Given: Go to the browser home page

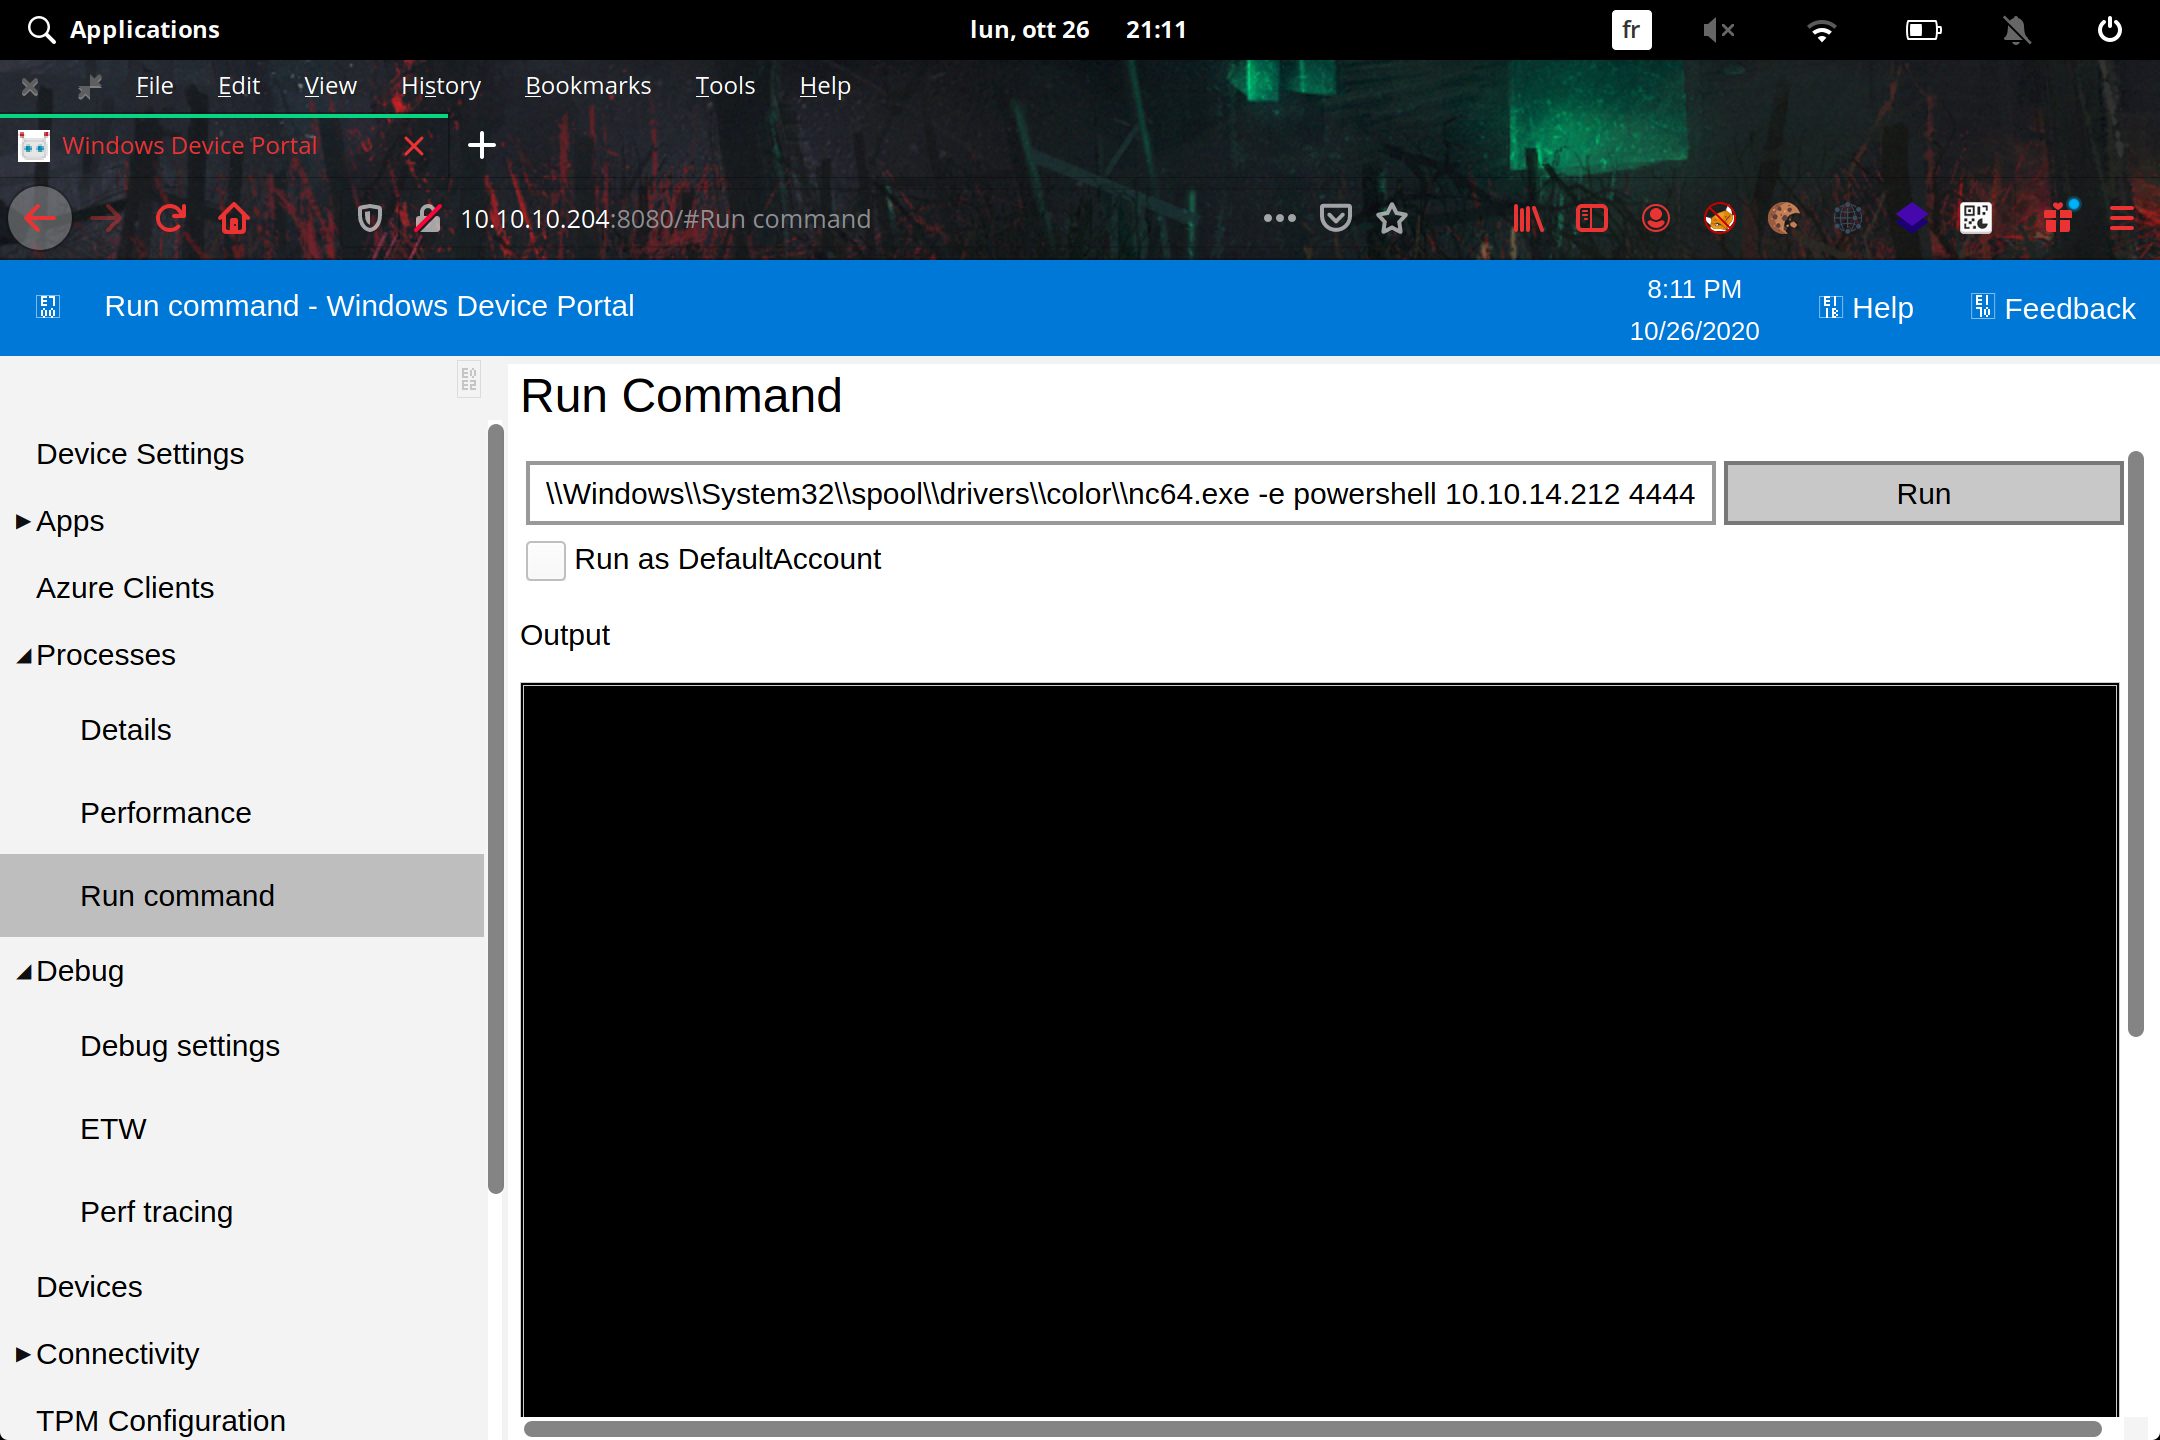Looking at the screenshot, I should 234,218.
